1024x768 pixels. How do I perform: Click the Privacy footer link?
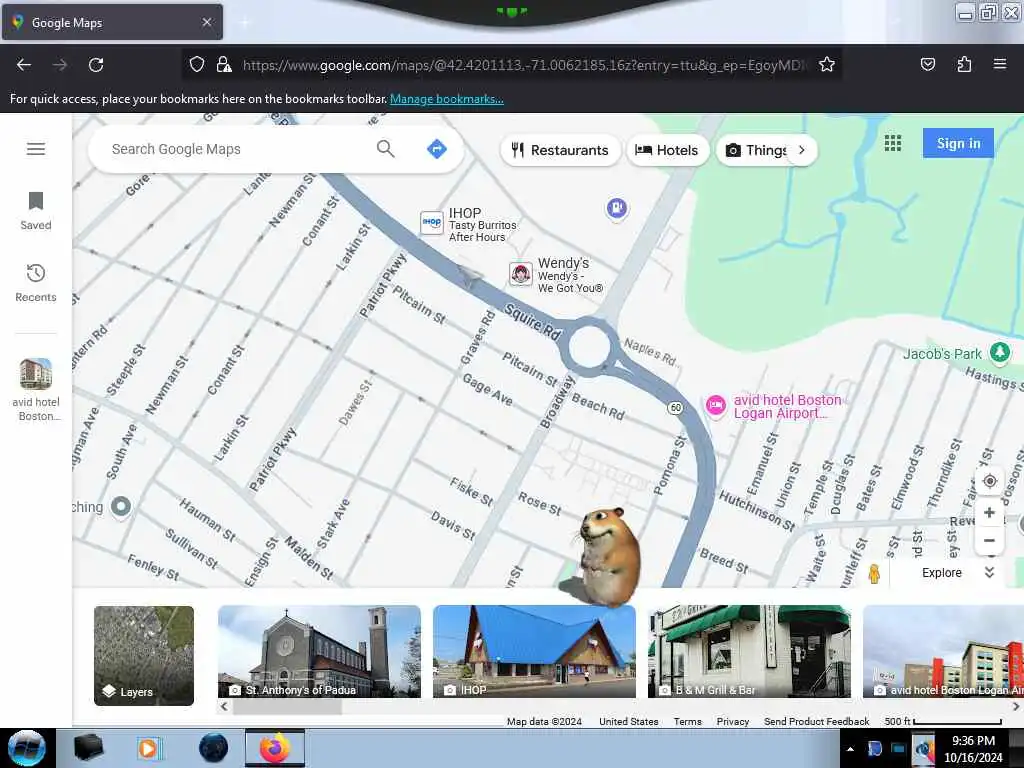[733, 722]
